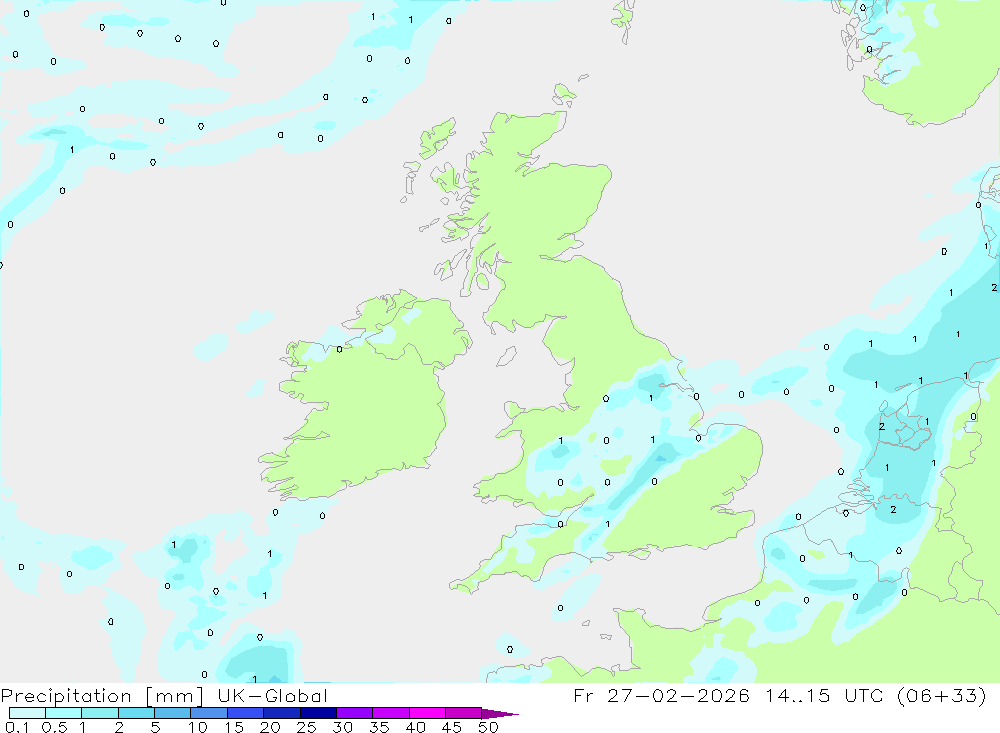Click the "[mm]" unit label

point(174,696)
